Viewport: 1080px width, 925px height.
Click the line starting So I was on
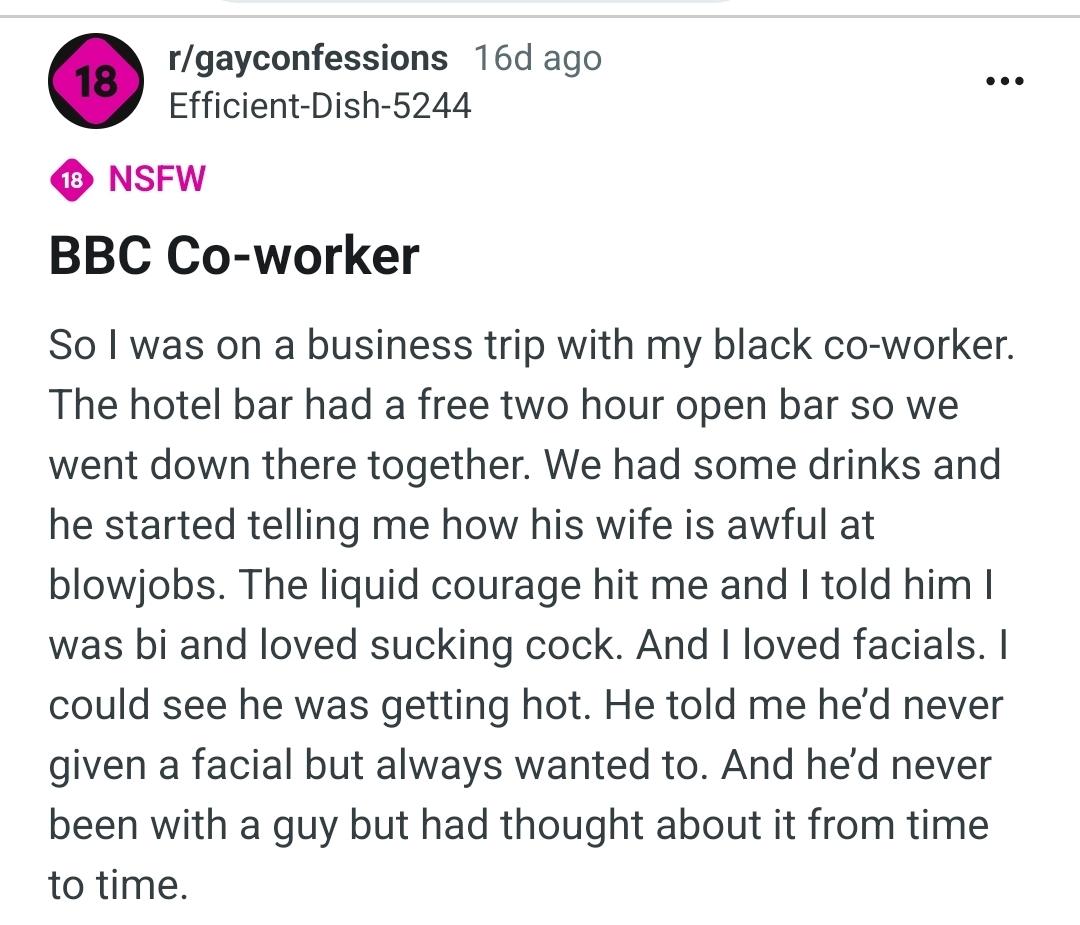[x=531, y=346]
